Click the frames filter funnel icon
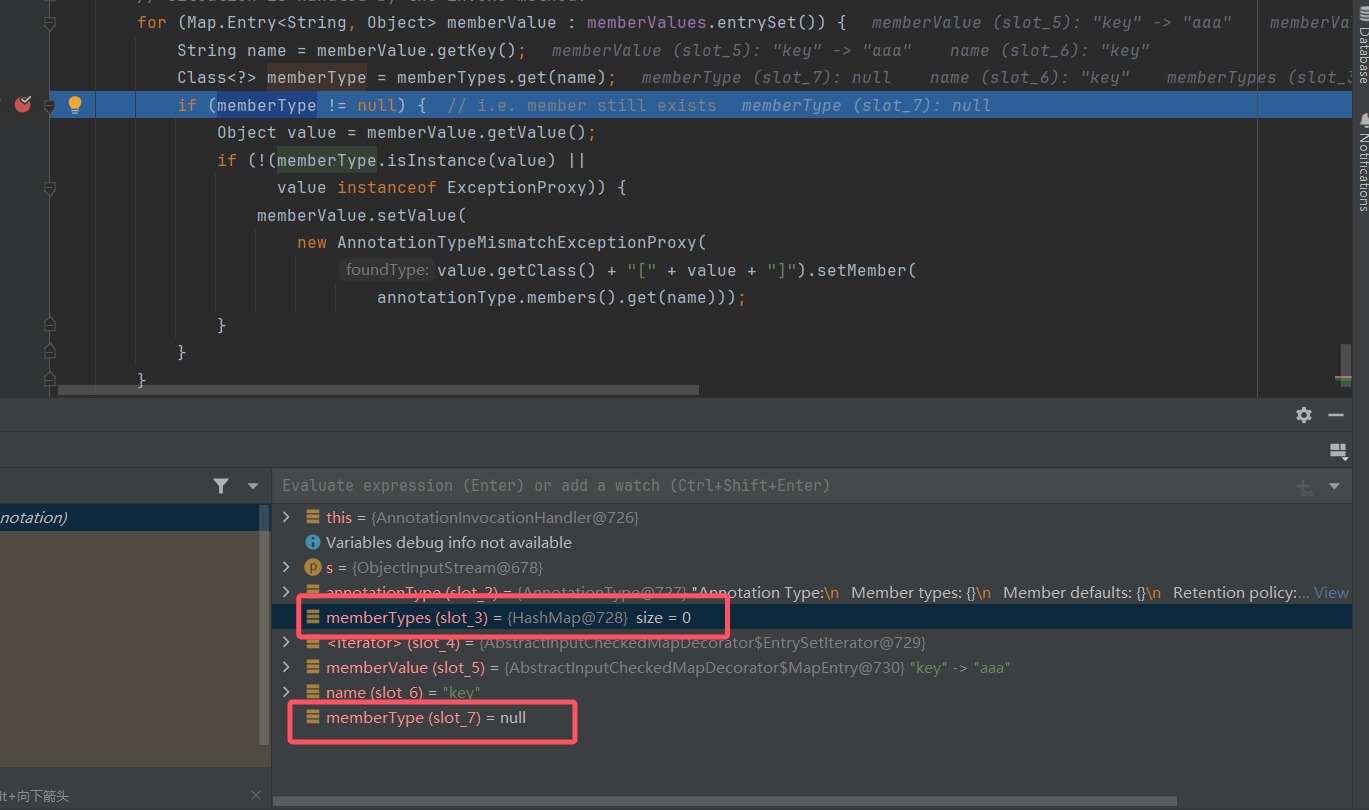The height and width of the screenshot is (810, 1369). pyautogui.click(x=221, y=486)
